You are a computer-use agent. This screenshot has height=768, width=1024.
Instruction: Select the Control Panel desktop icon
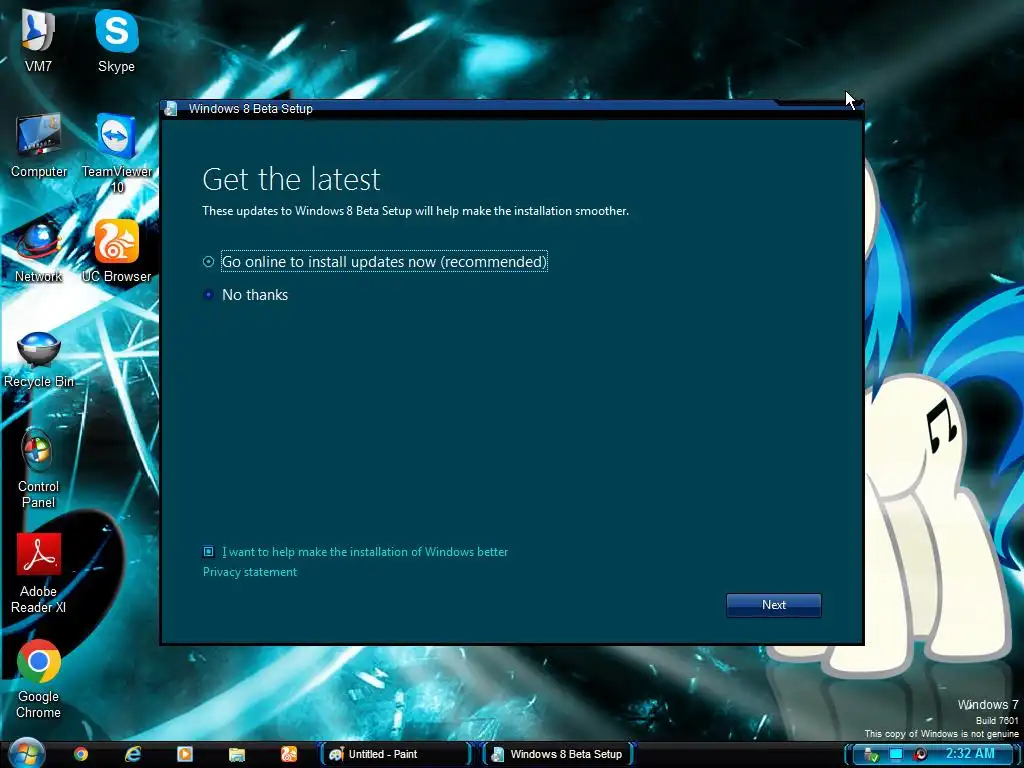(38, 468)
